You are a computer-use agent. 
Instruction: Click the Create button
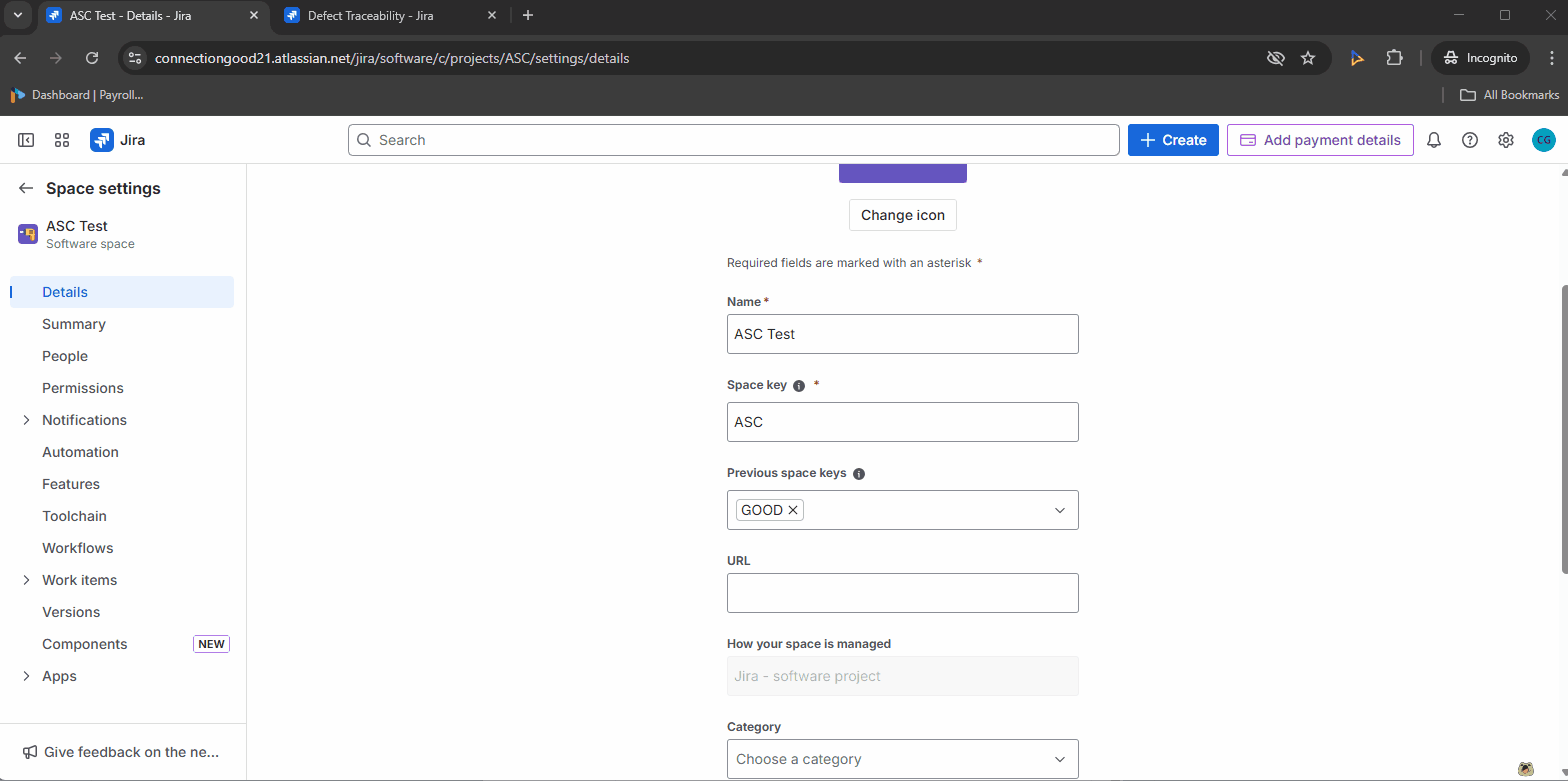pyautogui.click(x=1173, y=140)
